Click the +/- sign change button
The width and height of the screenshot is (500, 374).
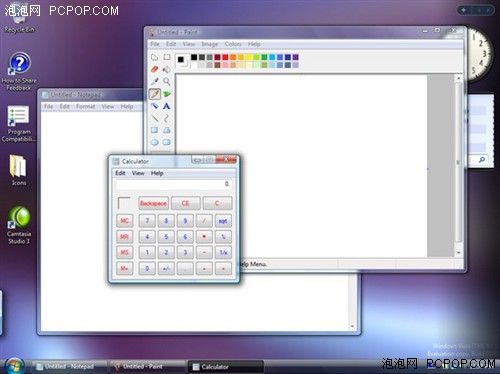(x=166, y=268)
